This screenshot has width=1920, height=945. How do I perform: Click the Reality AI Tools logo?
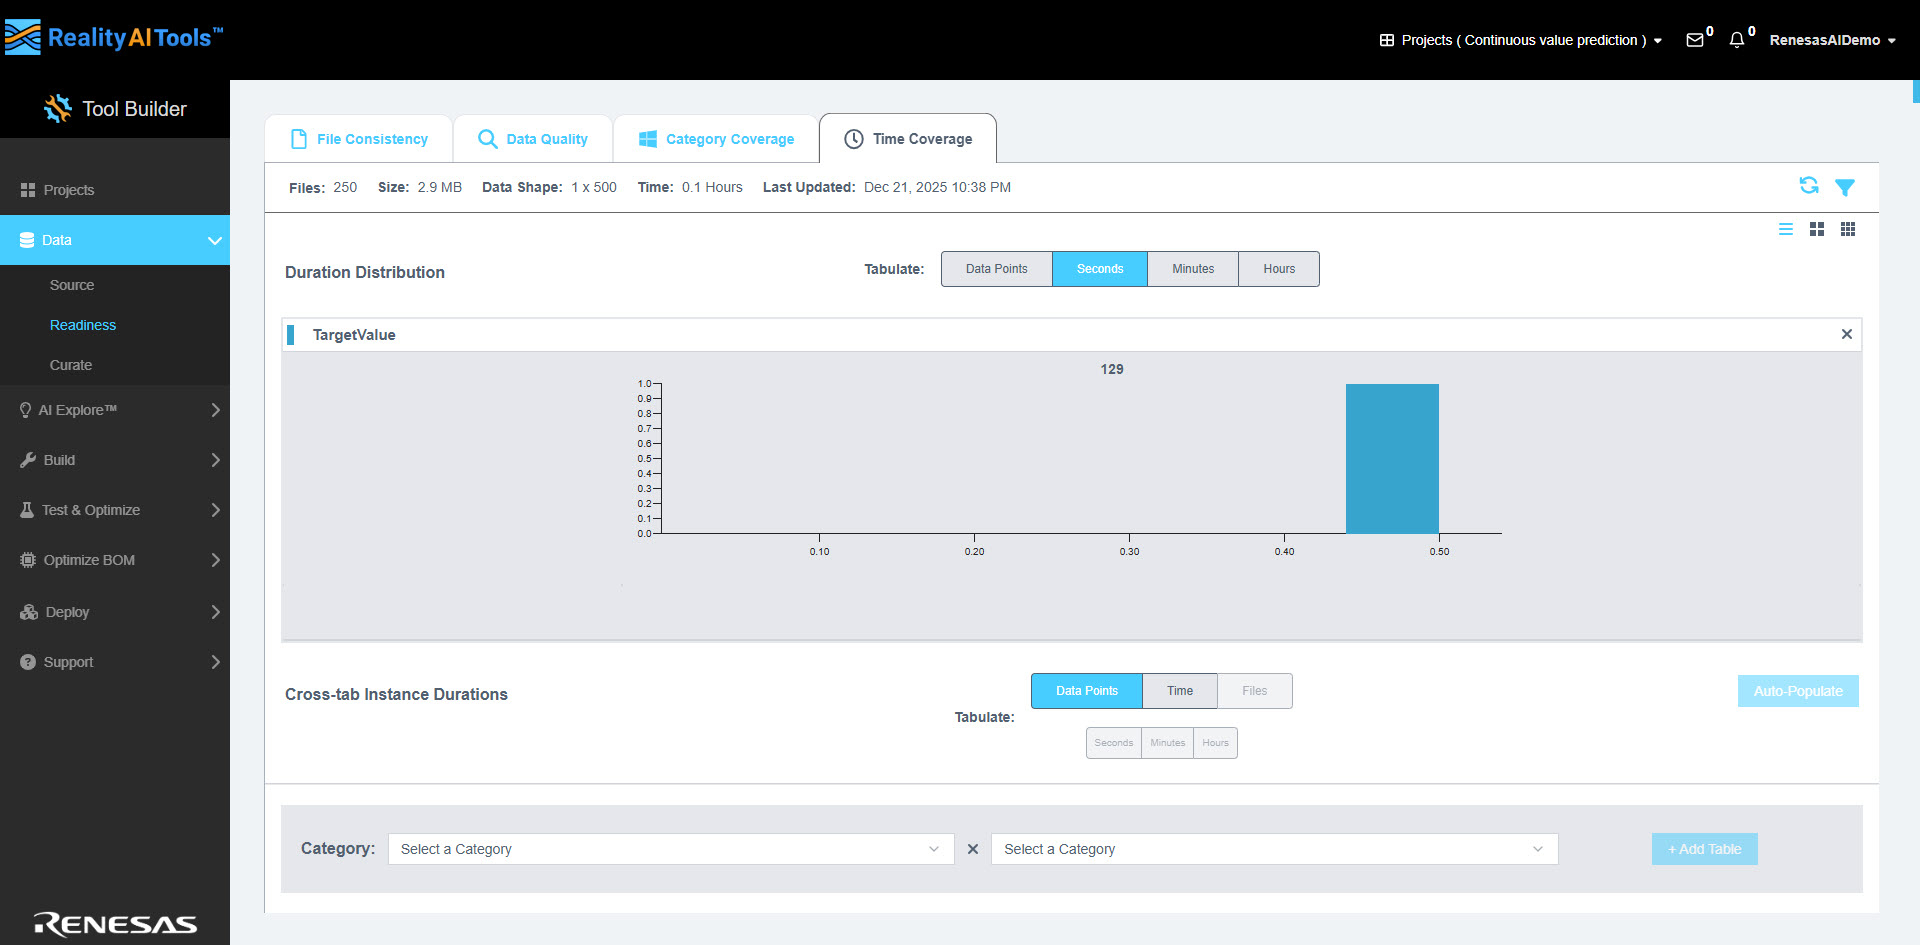[x=113, y=38]
